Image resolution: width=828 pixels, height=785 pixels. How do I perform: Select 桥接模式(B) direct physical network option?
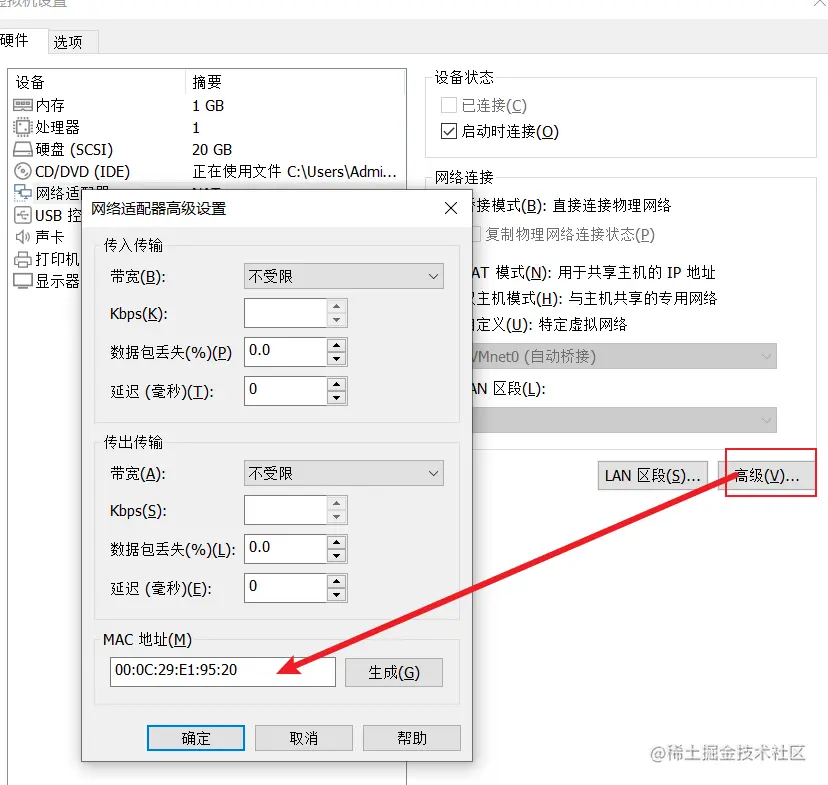click(571, 205)
